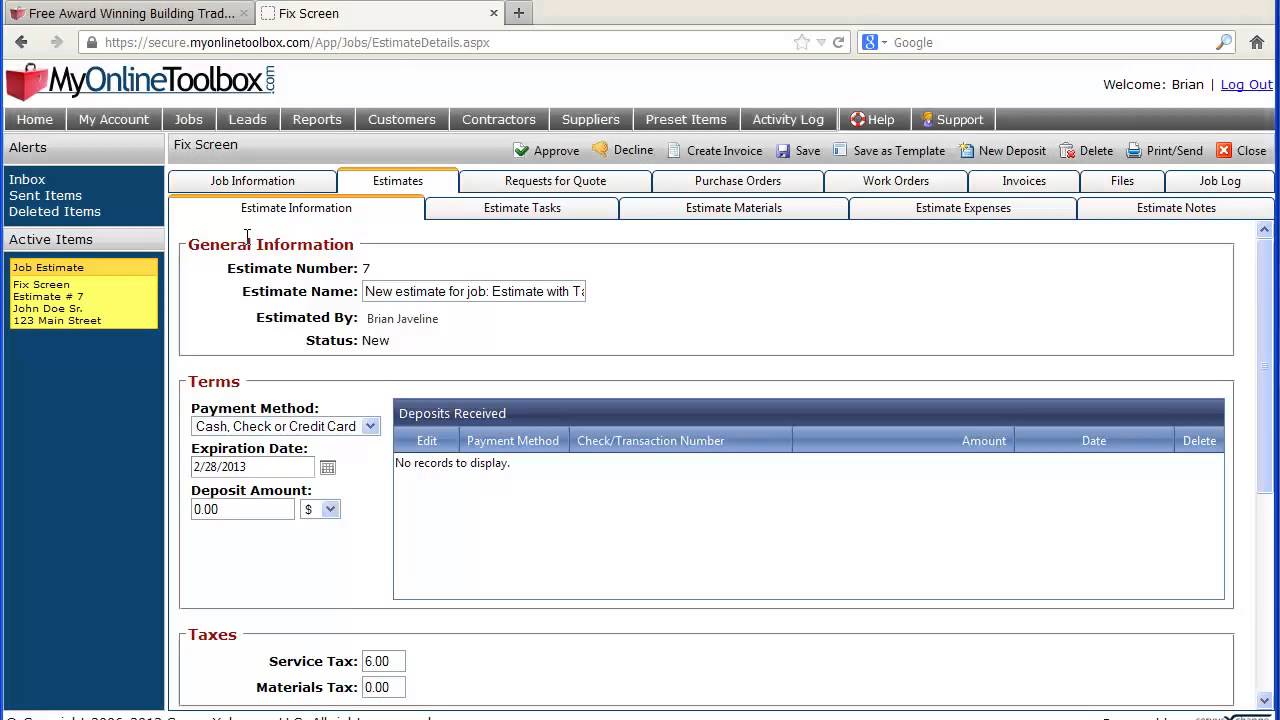Click the Log Out link
This screenshot has width=1280, height=720.
[1247, 84]
